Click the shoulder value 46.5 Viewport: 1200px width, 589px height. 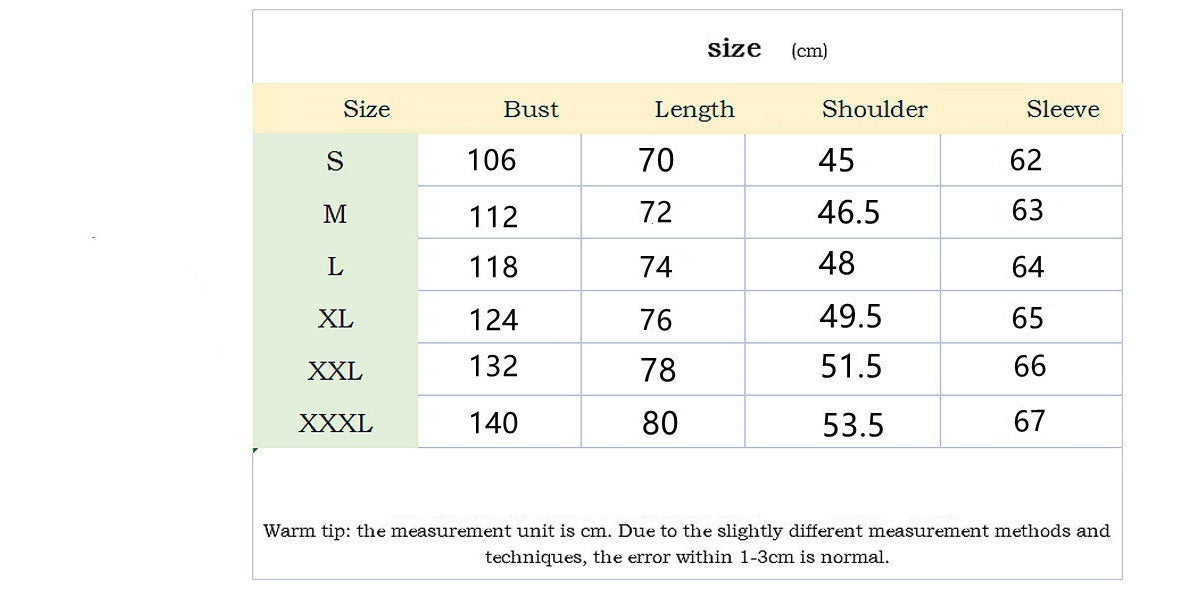coord(849,212)
